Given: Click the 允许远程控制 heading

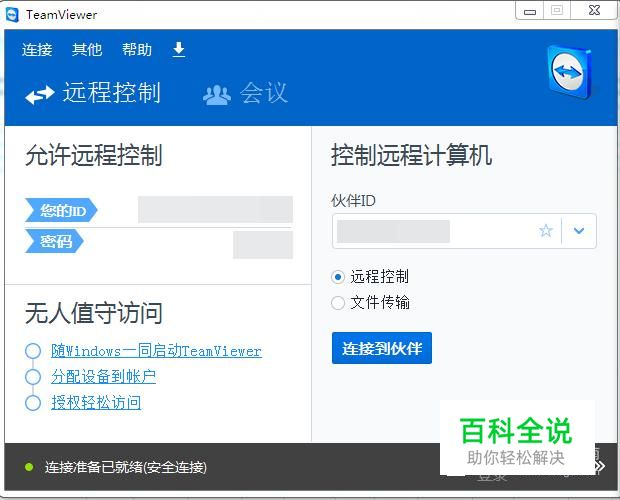Looking at the screenshot, I should (94, 155).
